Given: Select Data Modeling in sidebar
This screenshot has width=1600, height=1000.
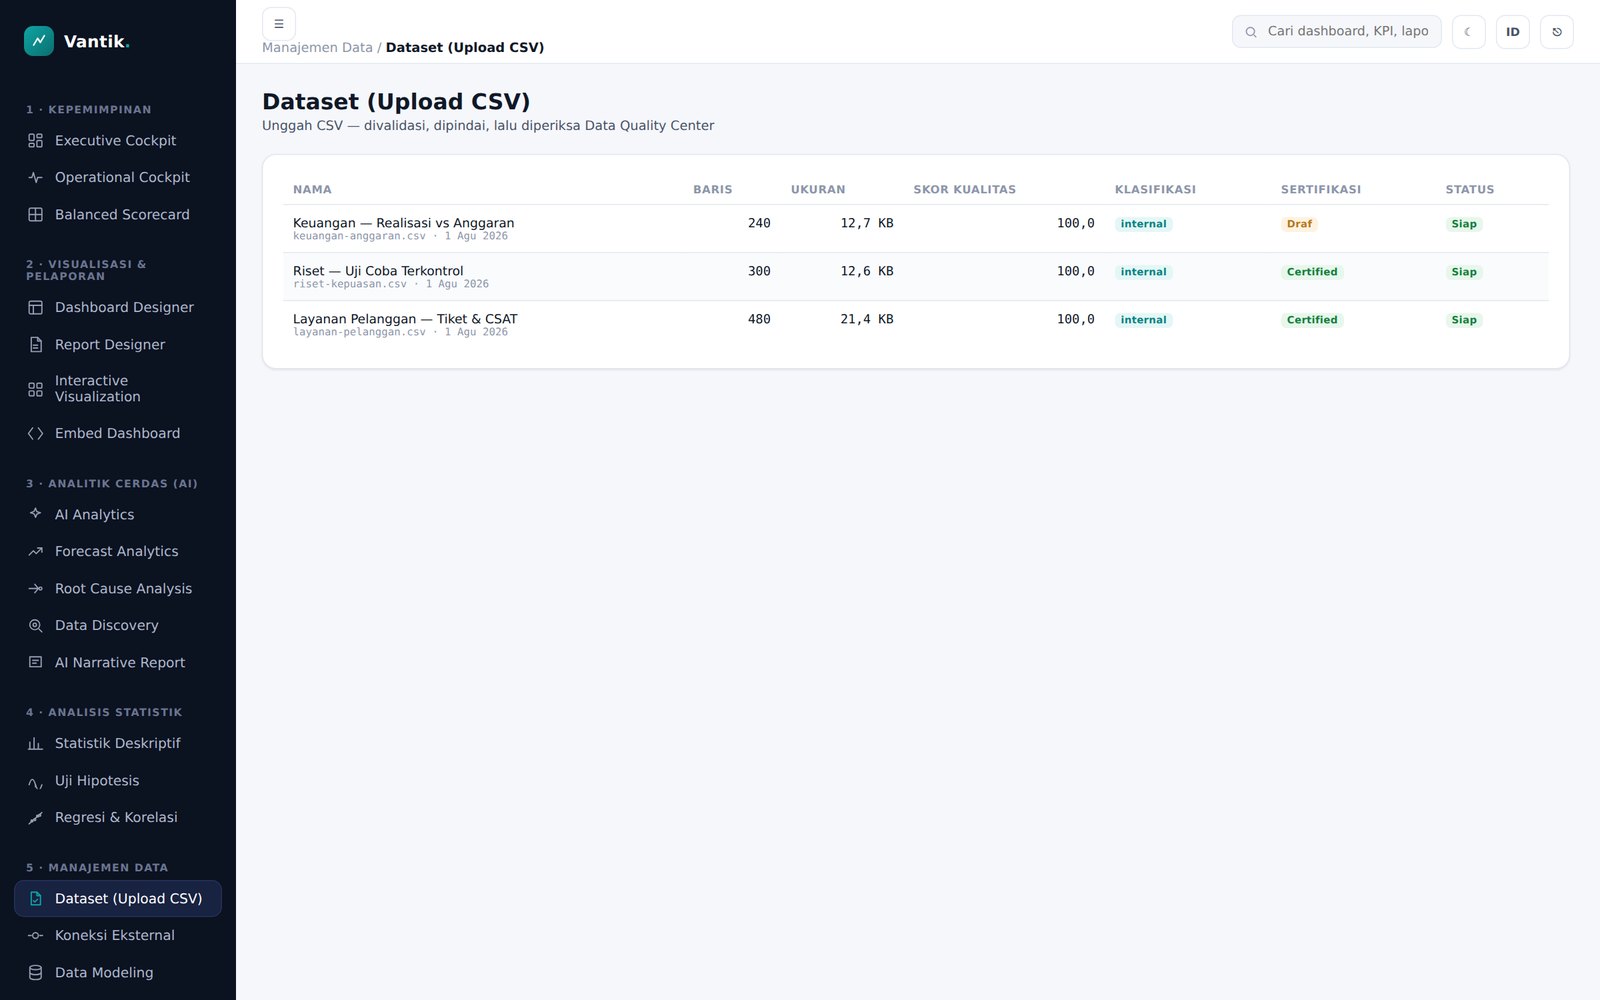Looking at the screenshot, I should 118,973.
